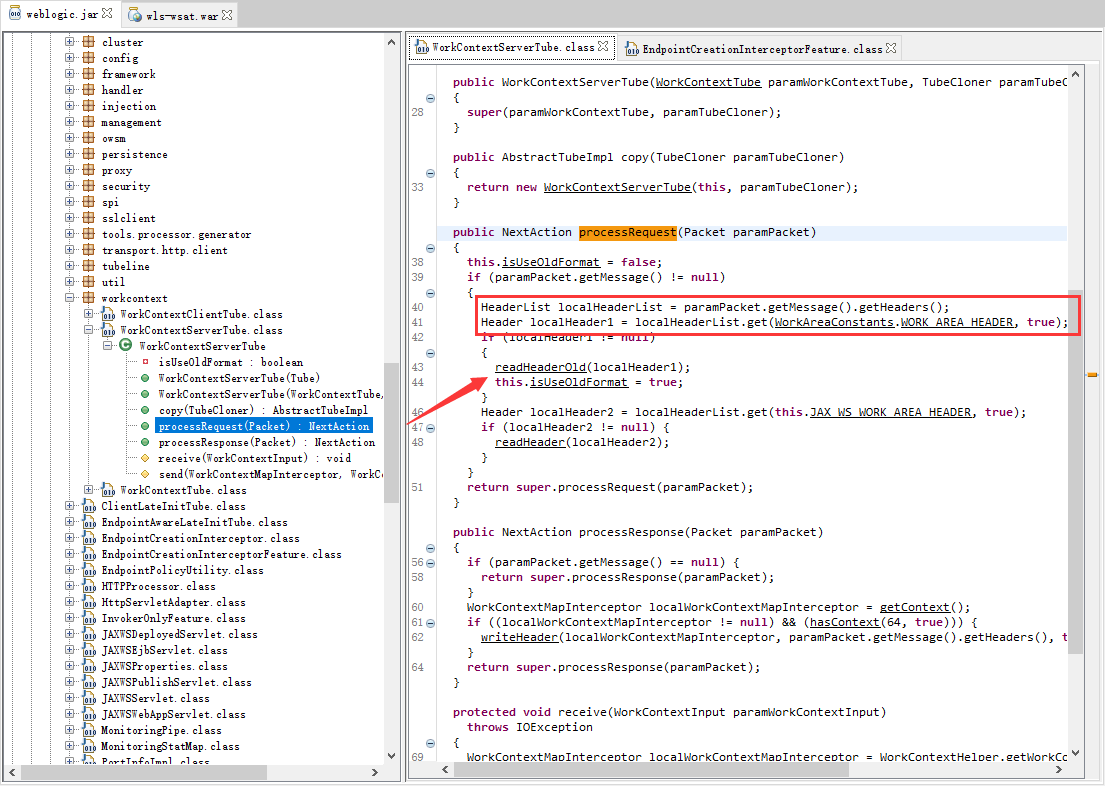Click the MonitoringPipe.class file icon
Image resolution: width=1105 pixels, height=786 pixels.
(89, 730)
